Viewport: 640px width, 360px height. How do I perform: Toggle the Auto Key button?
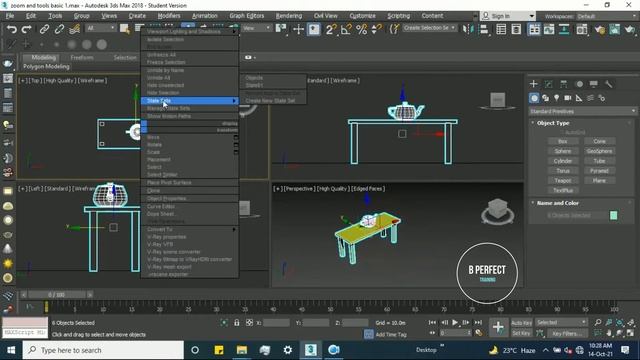tap(521, 323)
